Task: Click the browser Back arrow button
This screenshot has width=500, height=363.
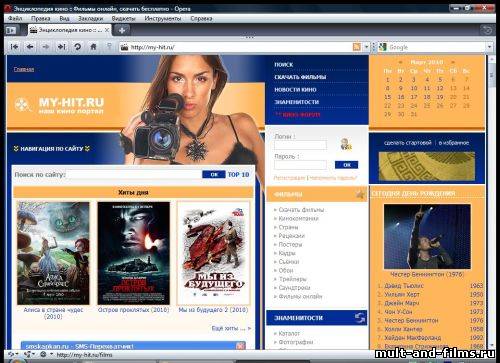Action: 30,47
